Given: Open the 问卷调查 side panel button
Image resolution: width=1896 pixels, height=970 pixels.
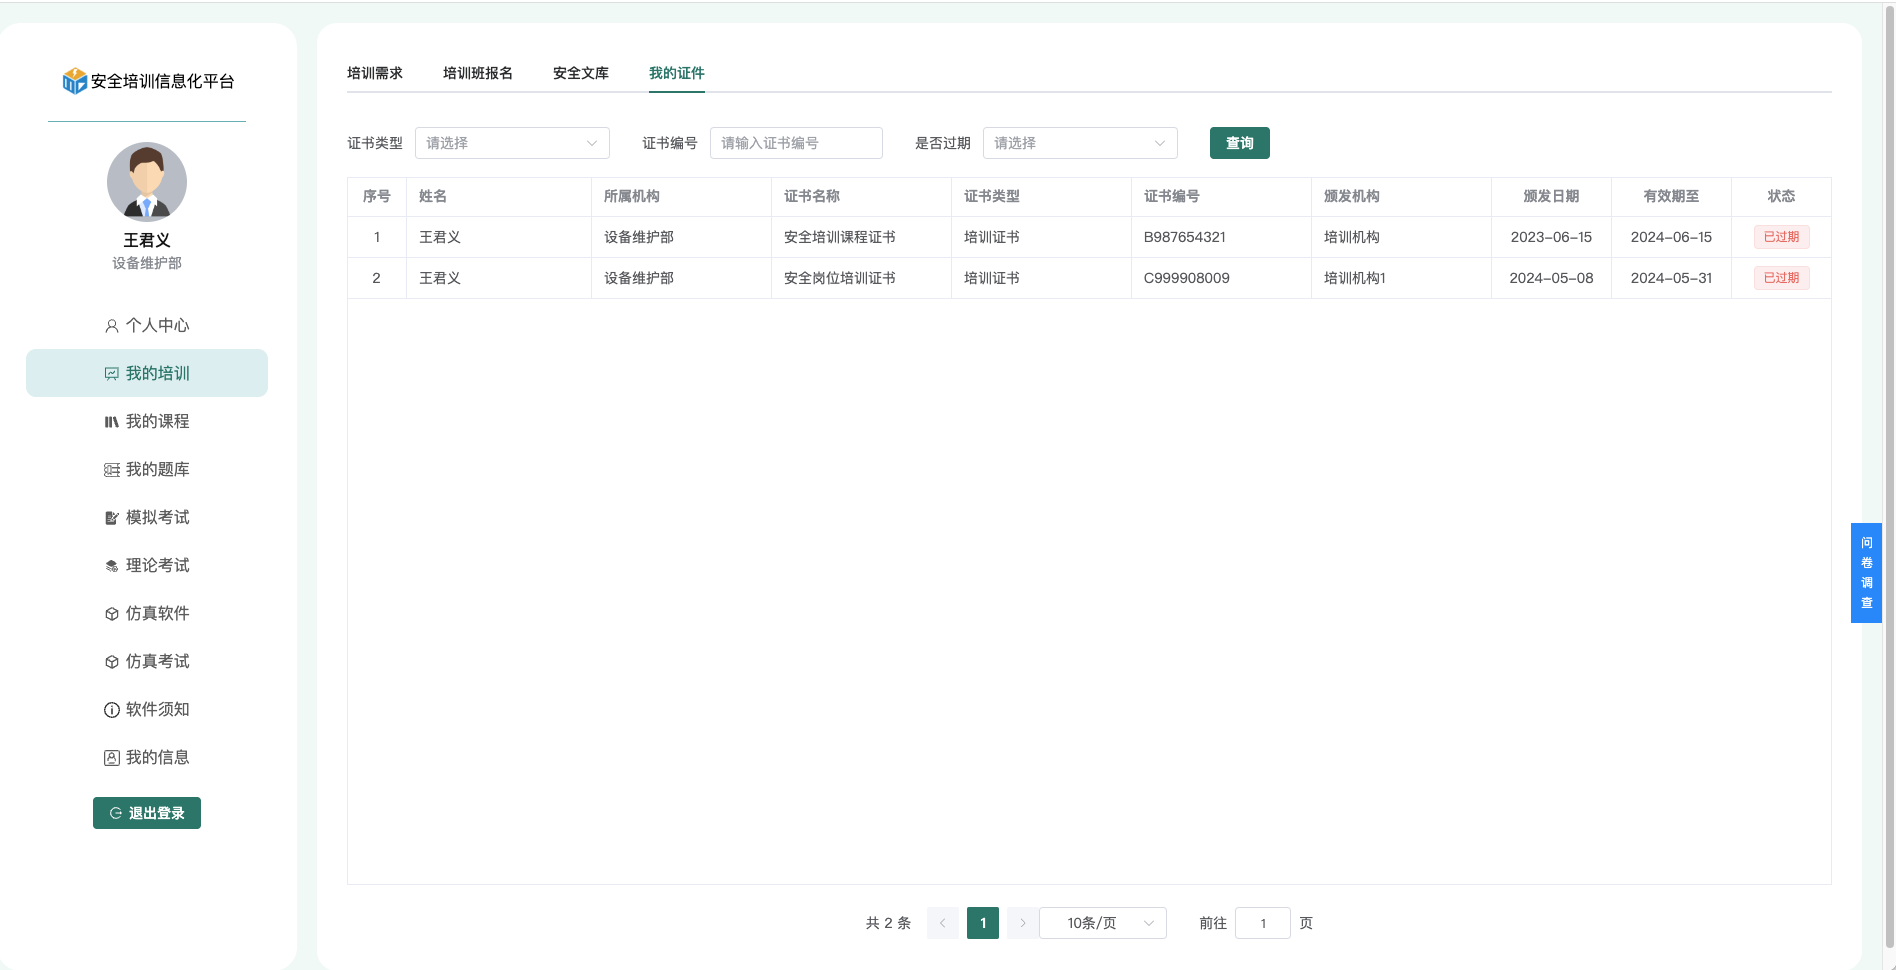Looking at the screenshot, I should coord(1866,573).
